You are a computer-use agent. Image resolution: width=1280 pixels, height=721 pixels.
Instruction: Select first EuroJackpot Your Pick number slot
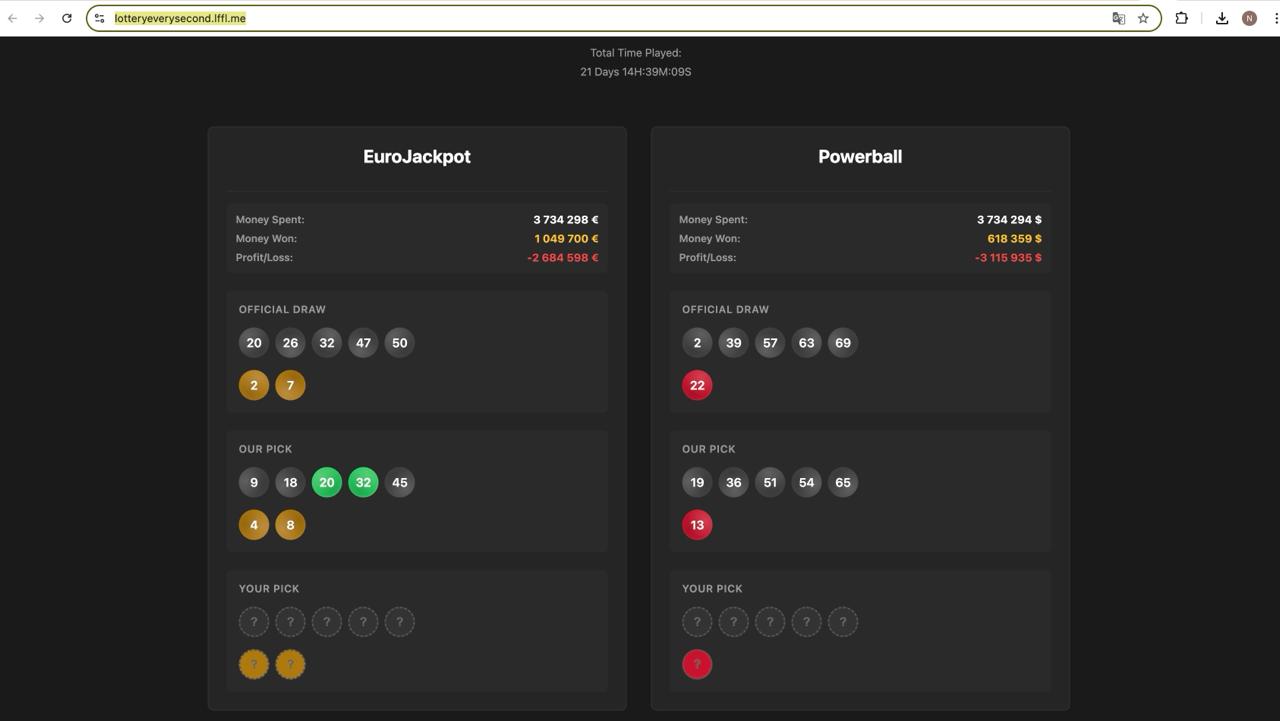(254, 622)
